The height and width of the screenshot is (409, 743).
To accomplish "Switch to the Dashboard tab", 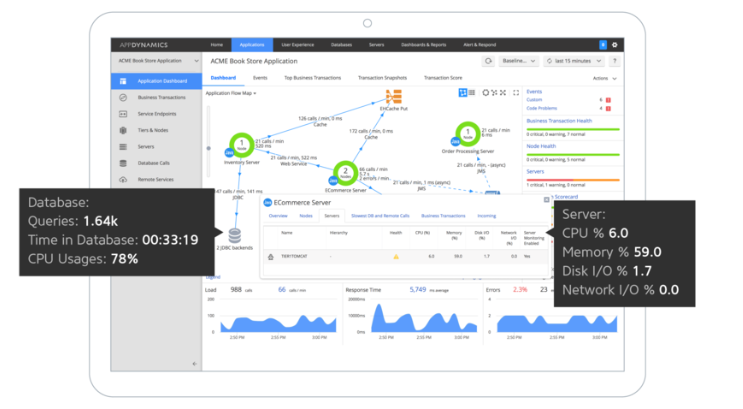I will click(223, 78).
